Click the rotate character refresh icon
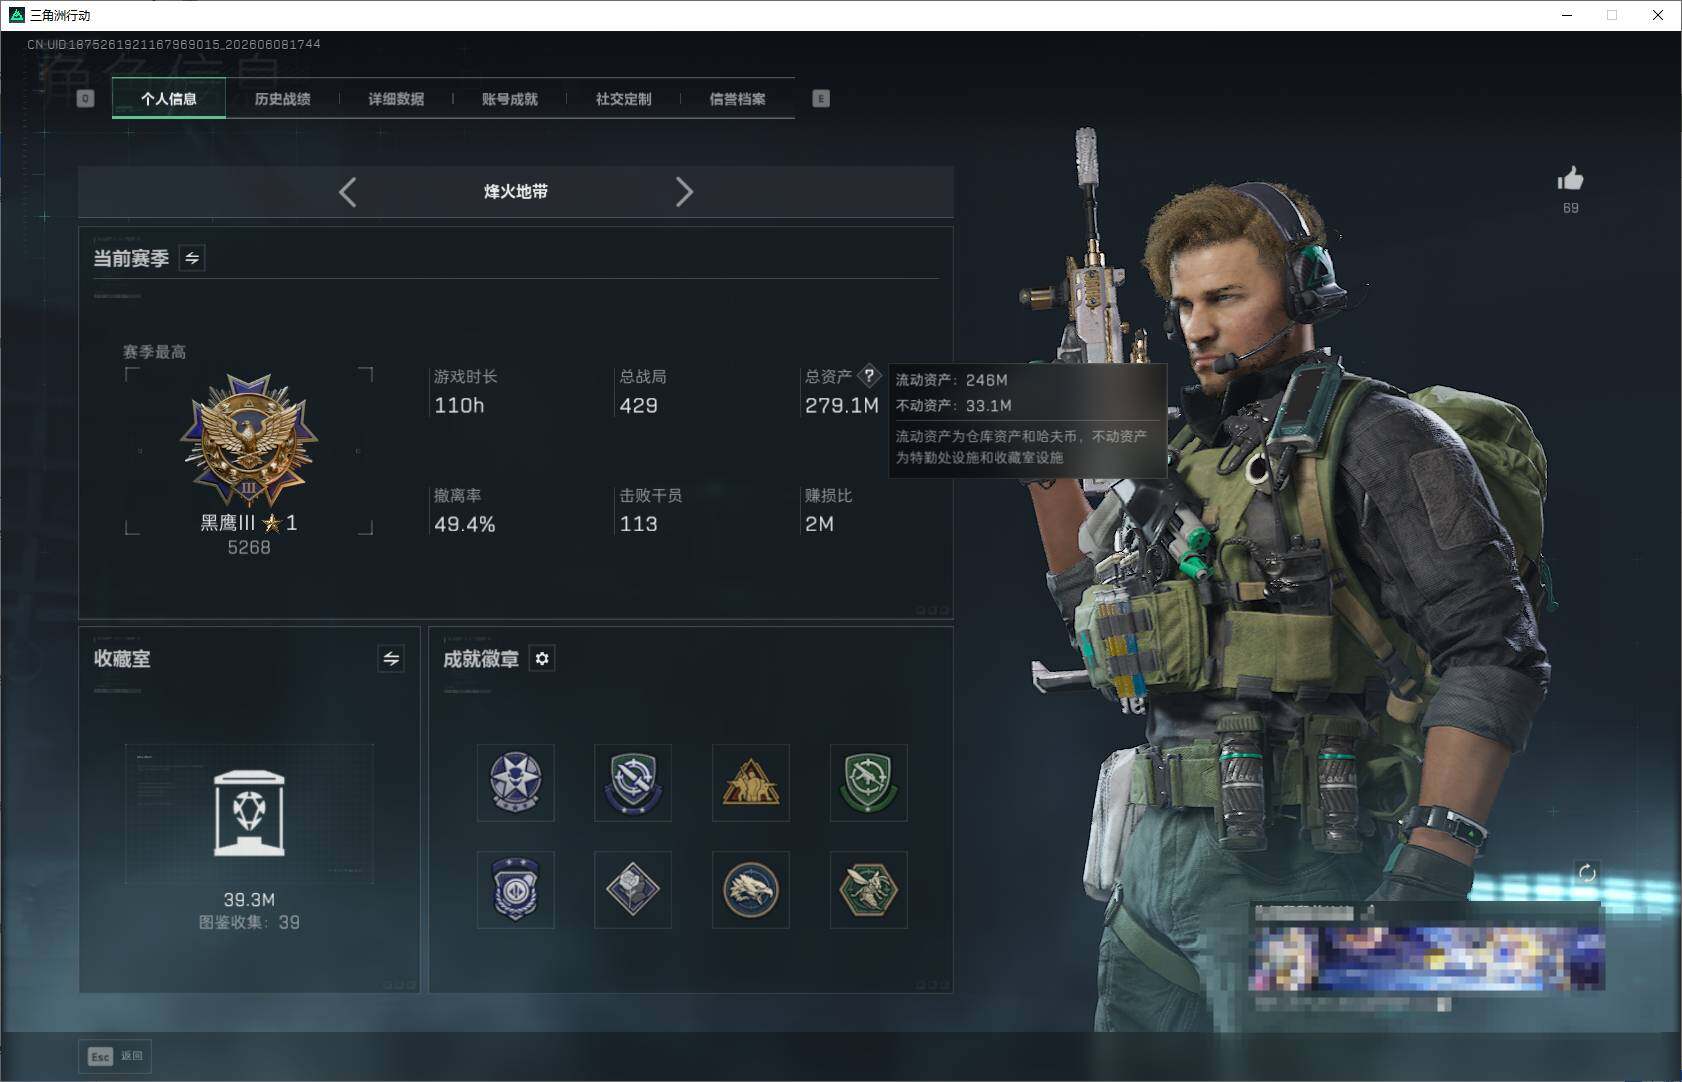Viewport: 1682px width, 1082px height. coord(1587,873)
